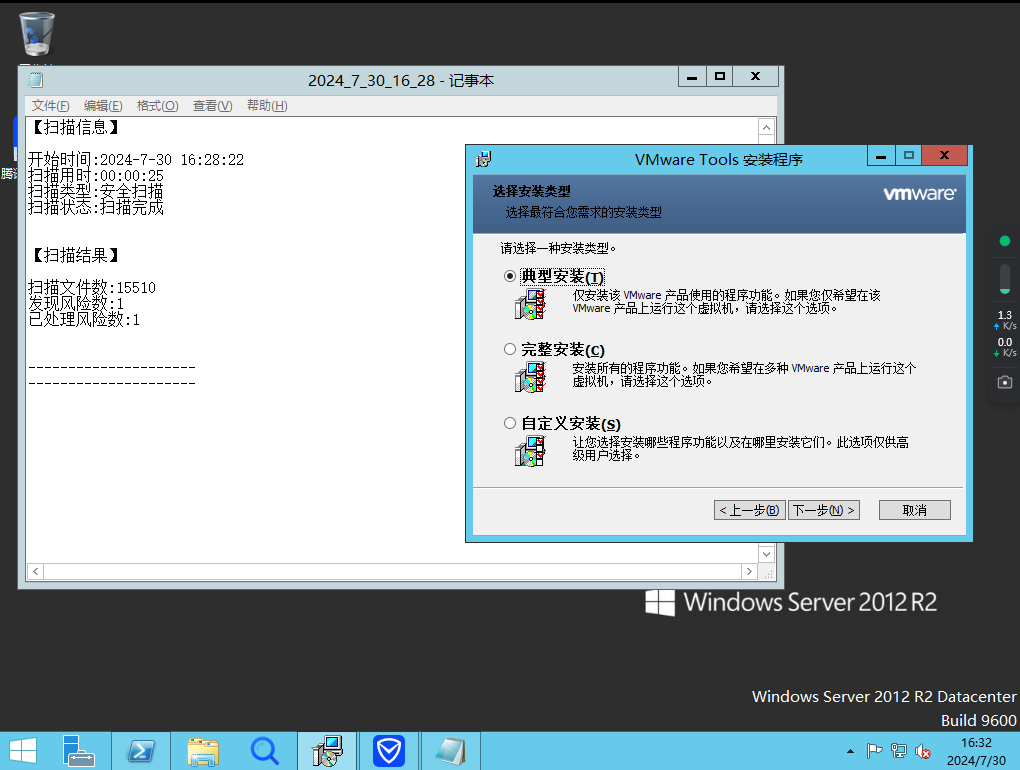Select Custom install radio button
1020x770 pixels.
510,423
